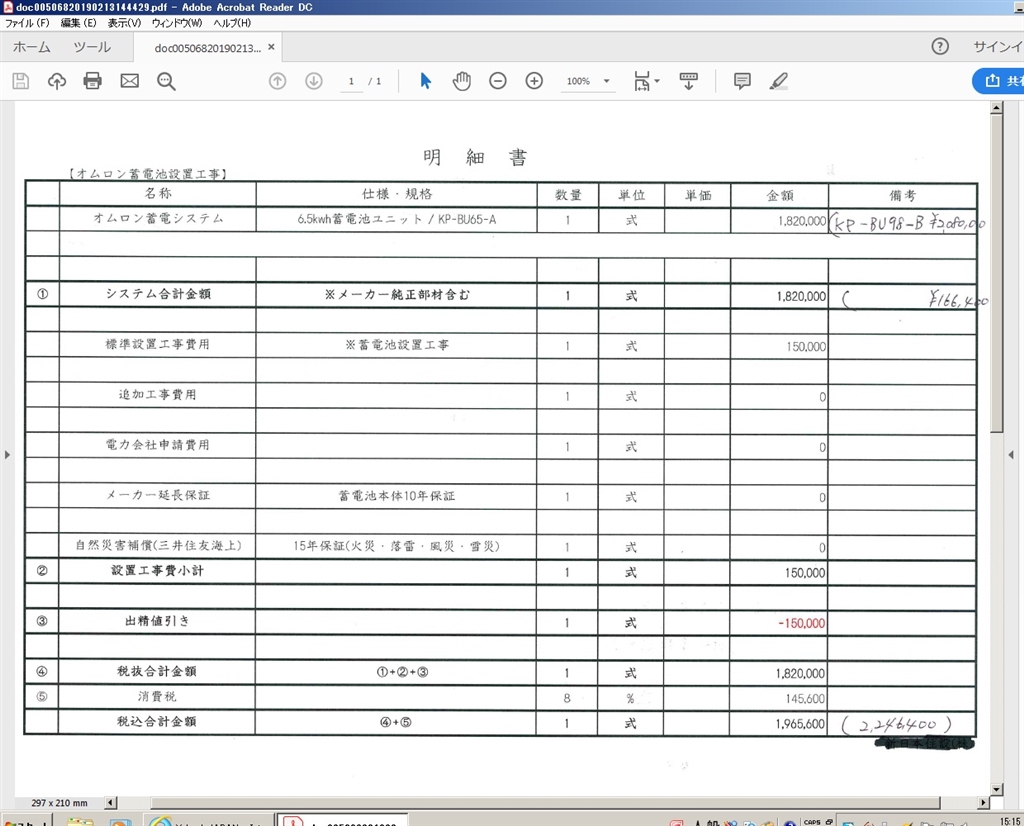Click the 1,965,600 total amount
Image resolution: width=1024 pixels, height=826 pixels.
(x=800, y=724)
